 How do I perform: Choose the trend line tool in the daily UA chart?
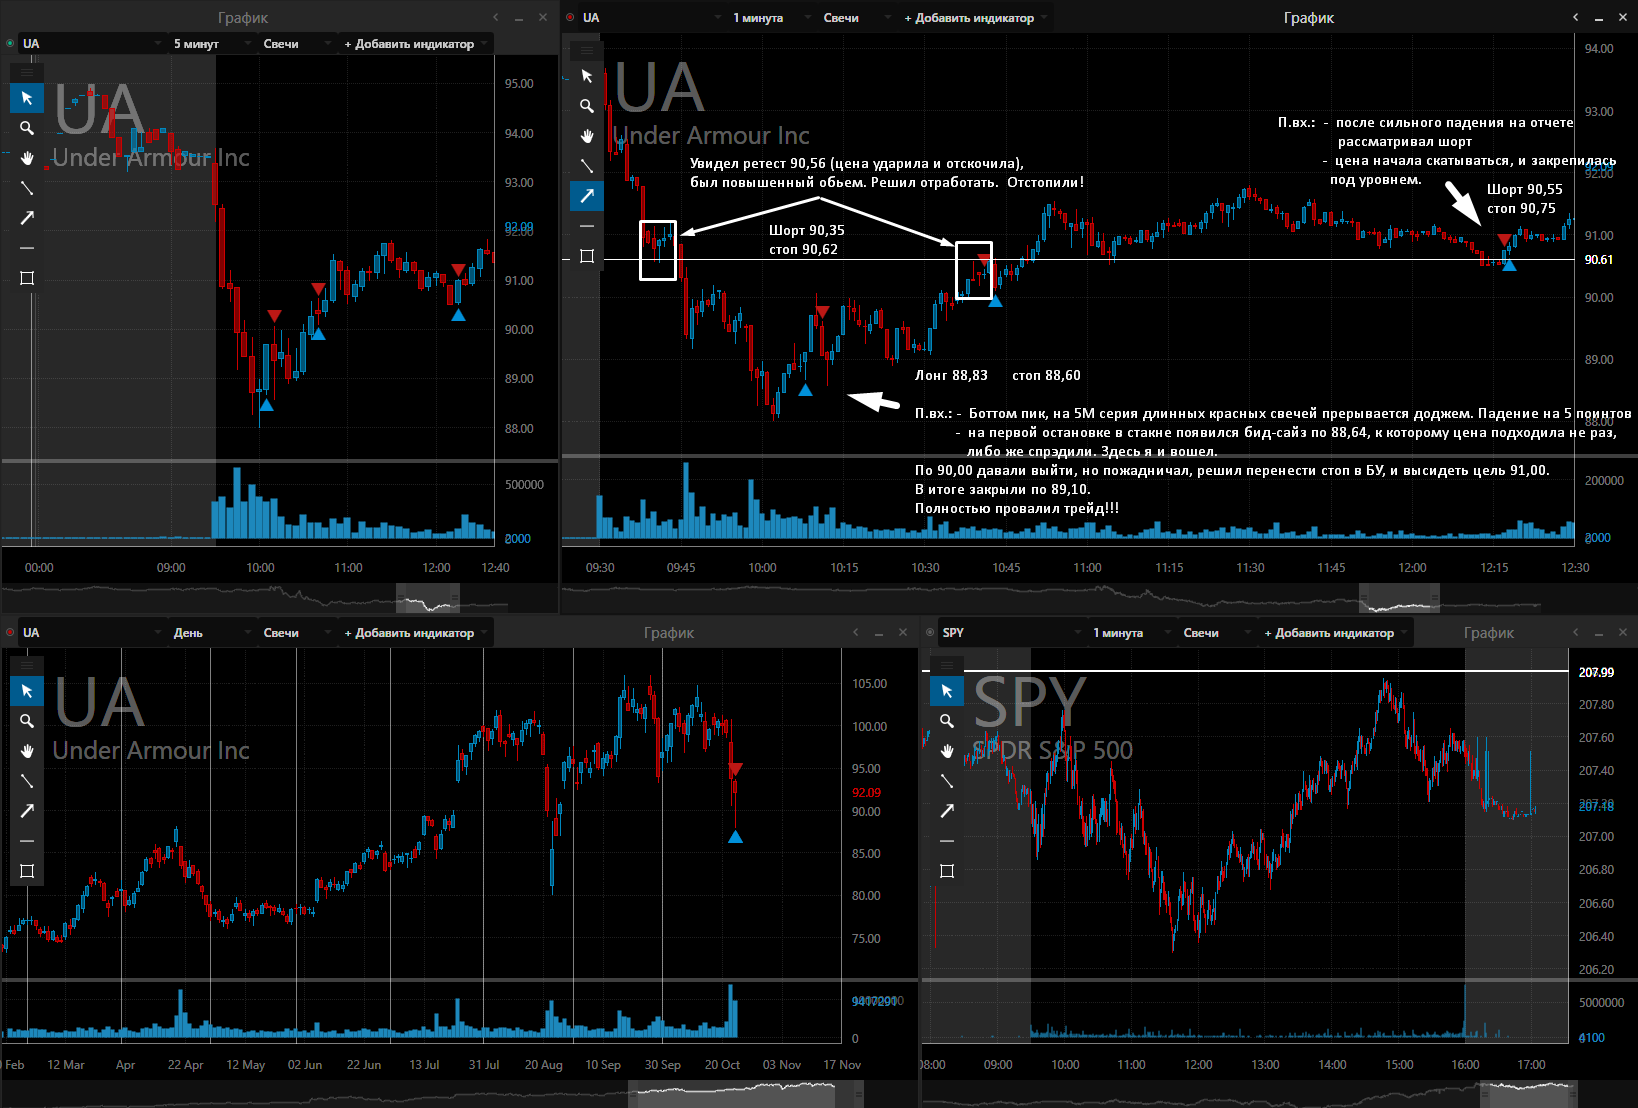click(x=27, y=781)
